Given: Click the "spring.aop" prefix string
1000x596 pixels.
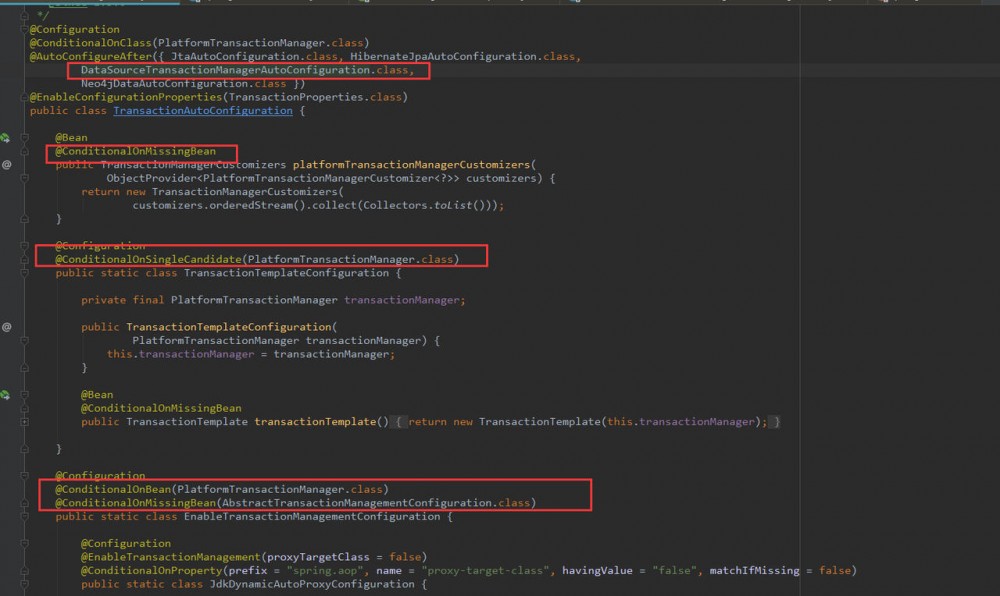Looking at the screenshot, I should pos(325,571).
